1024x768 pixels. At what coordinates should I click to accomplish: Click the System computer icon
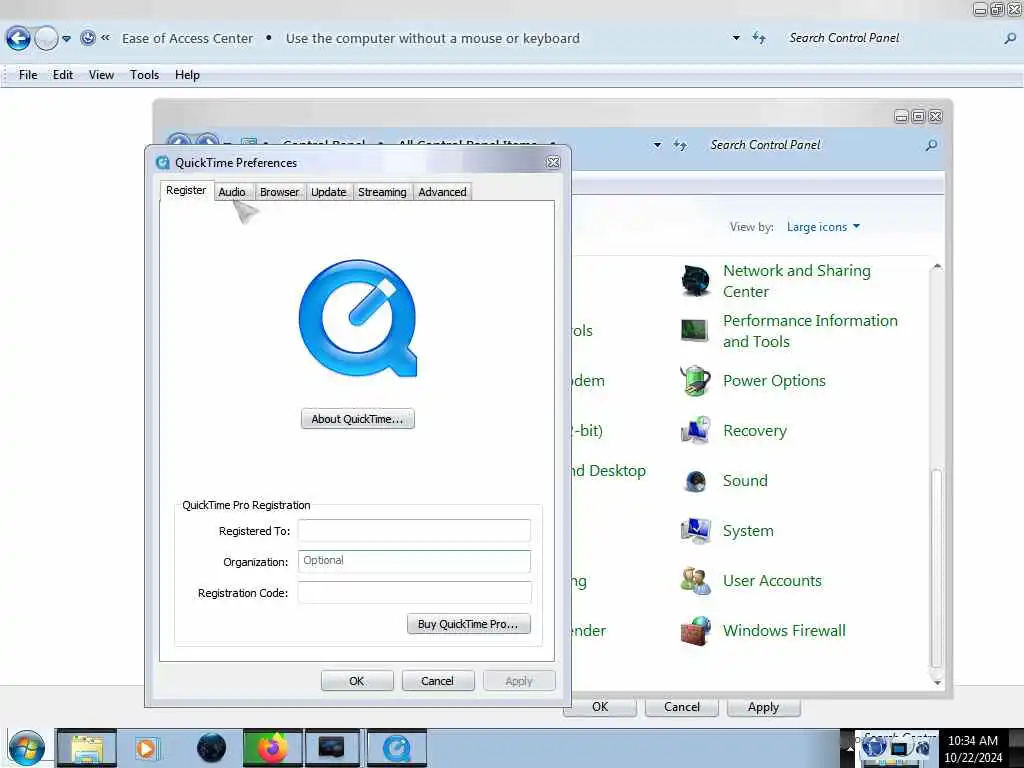pyautogui.click(x=695, y=530)
